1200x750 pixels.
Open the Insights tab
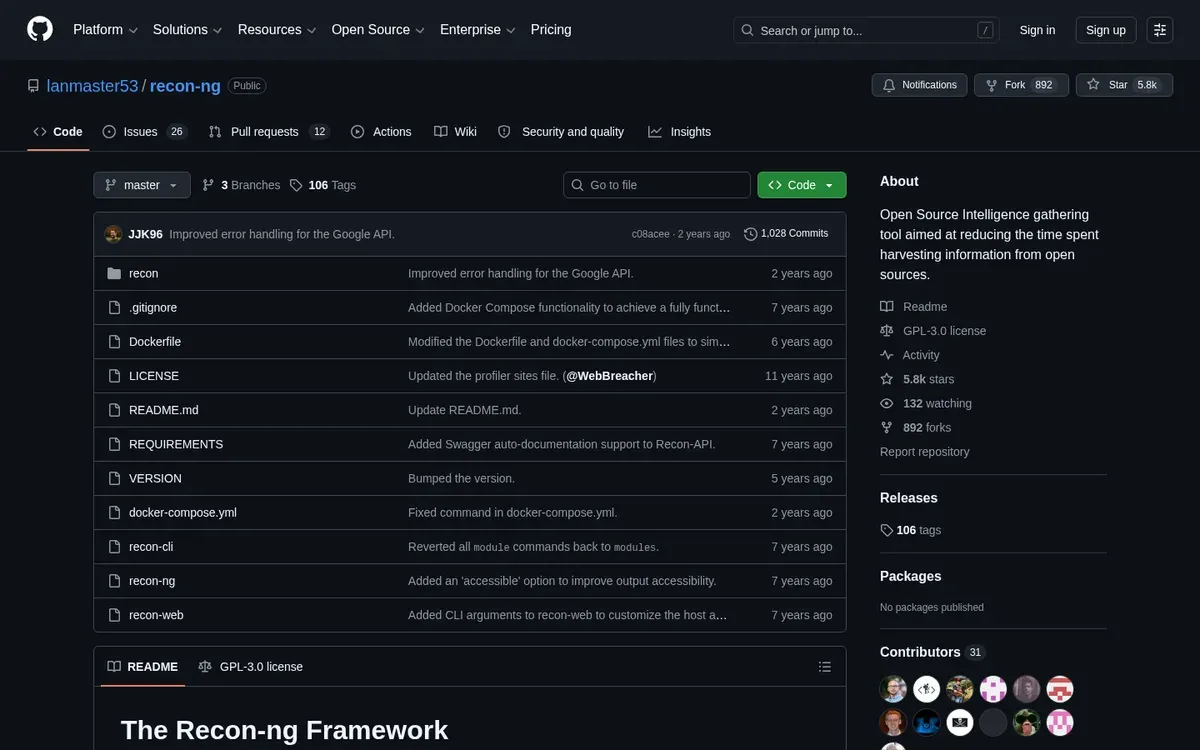pyautogui.click(x=679, y=132)
